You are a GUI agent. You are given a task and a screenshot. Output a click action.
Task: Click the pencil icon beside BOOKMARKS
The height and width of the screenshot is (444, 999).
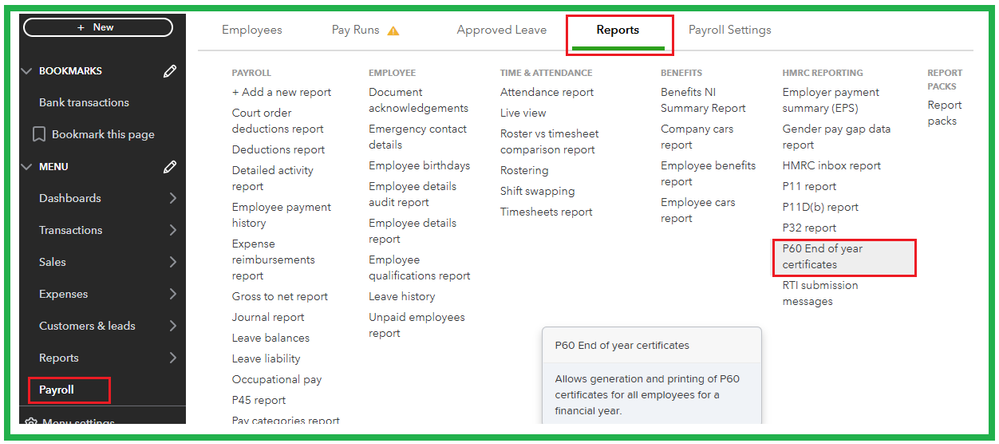(169, 71)
